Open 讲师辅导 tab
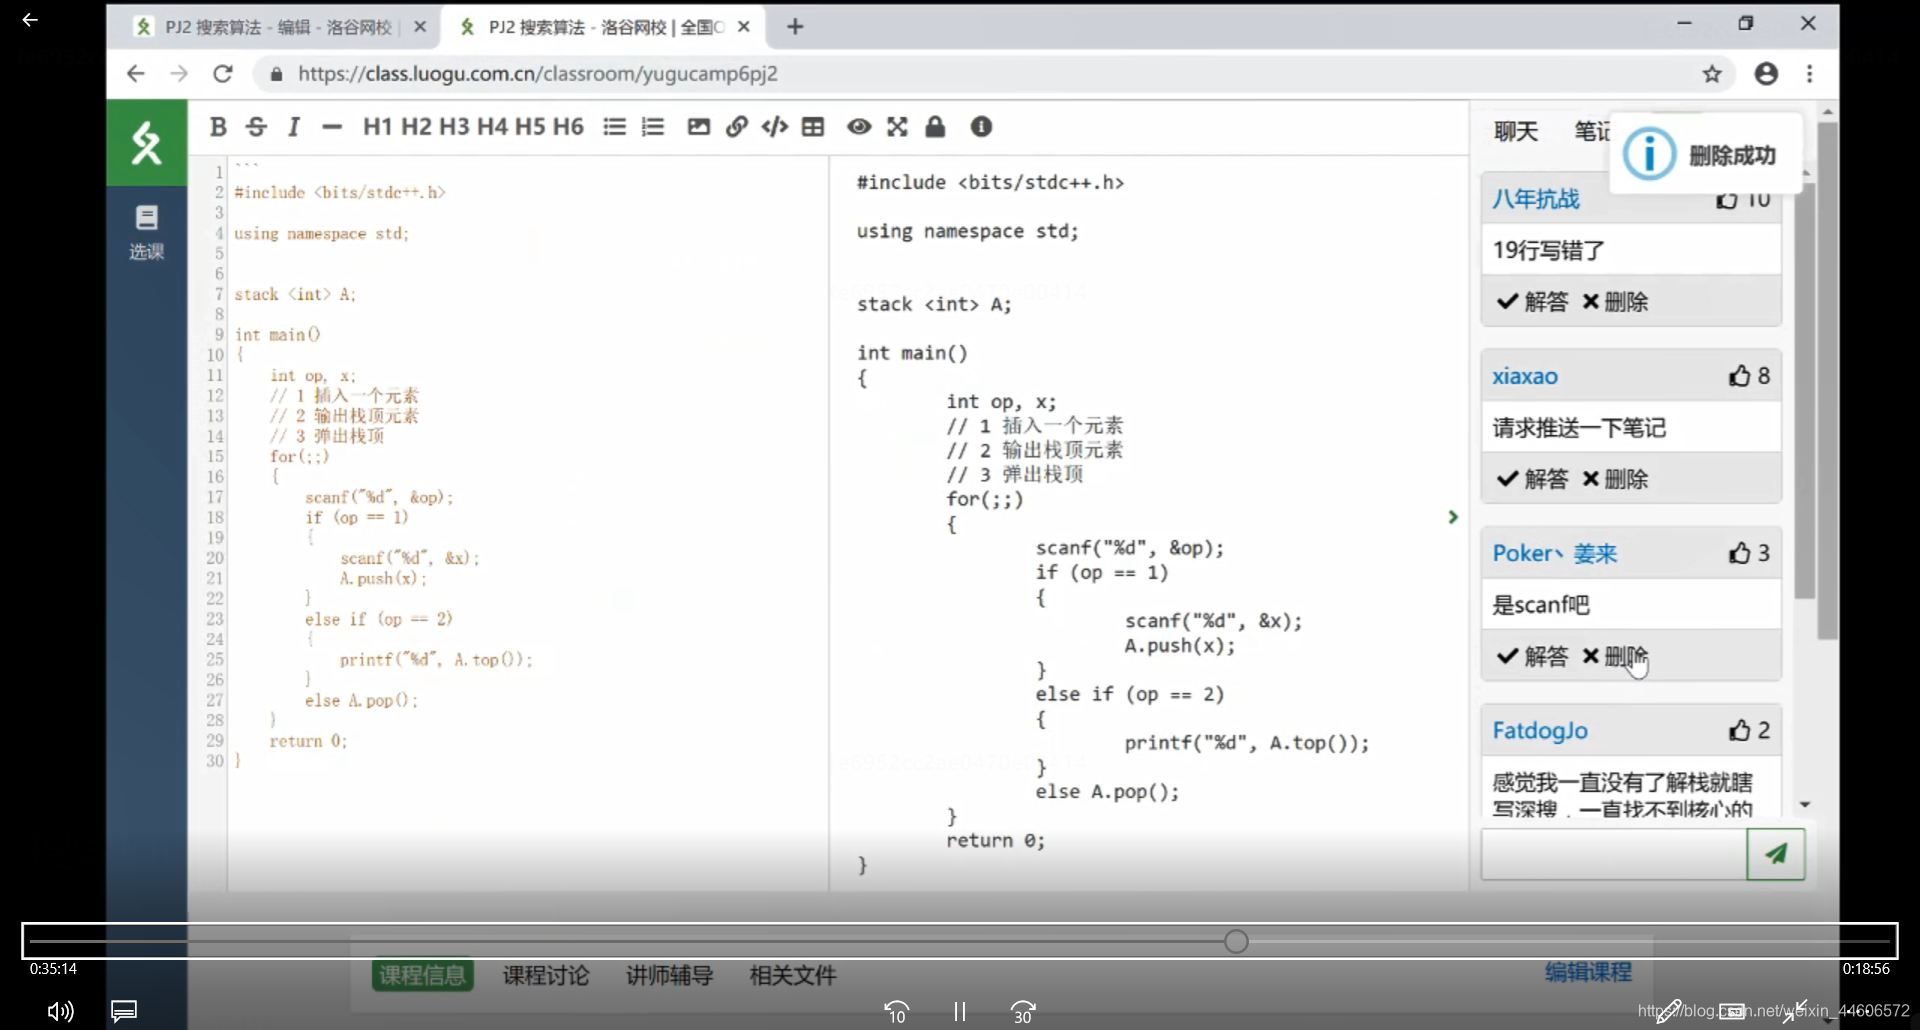The image size is (1920, 1030). click(670, 975)
